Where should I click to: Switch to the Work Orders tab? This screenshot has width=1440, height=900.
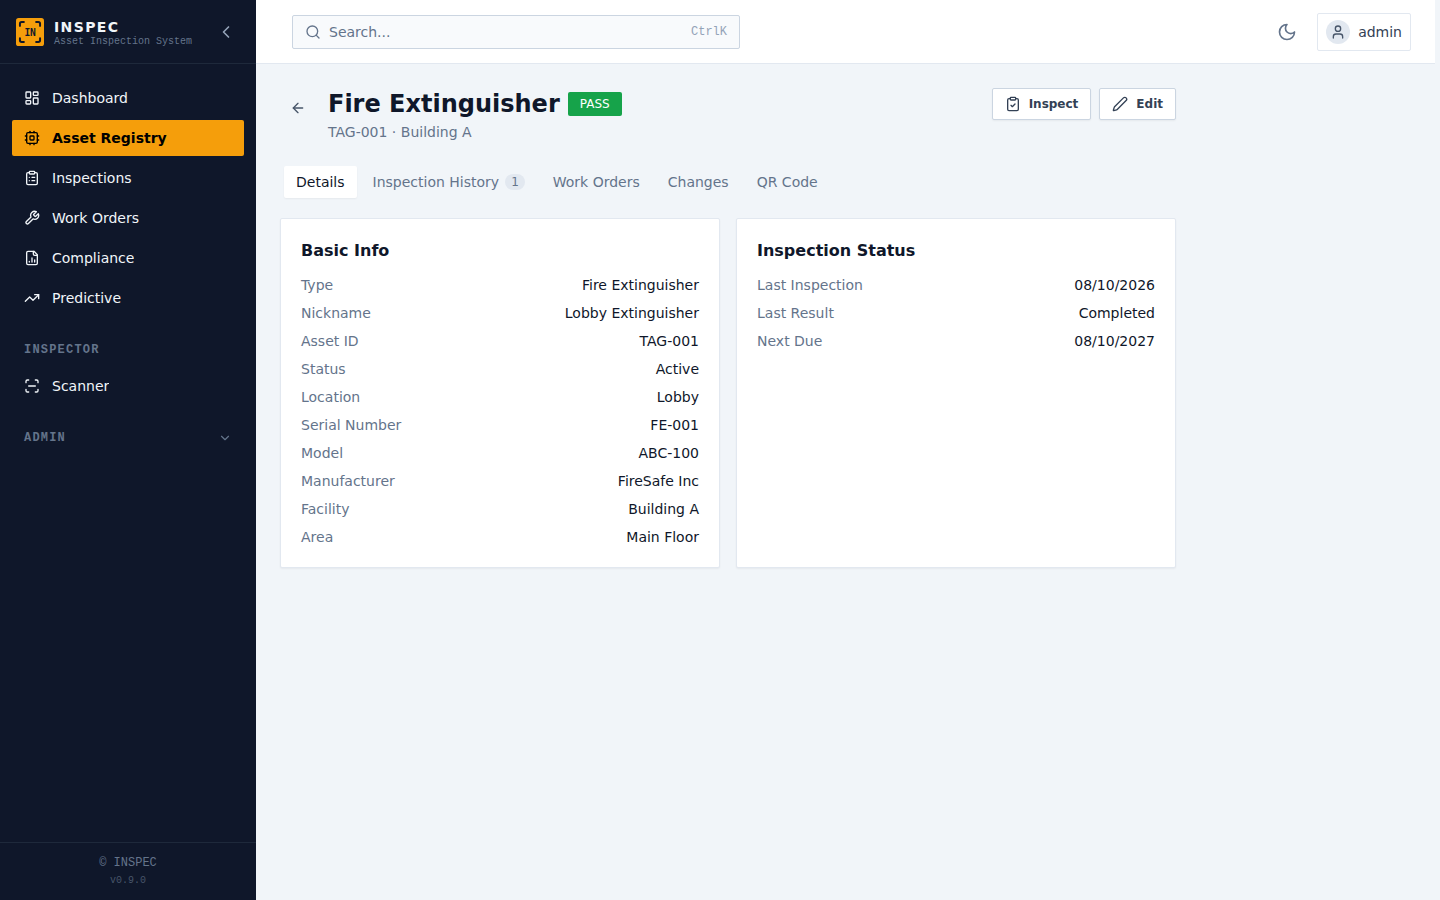pos(596,182)
